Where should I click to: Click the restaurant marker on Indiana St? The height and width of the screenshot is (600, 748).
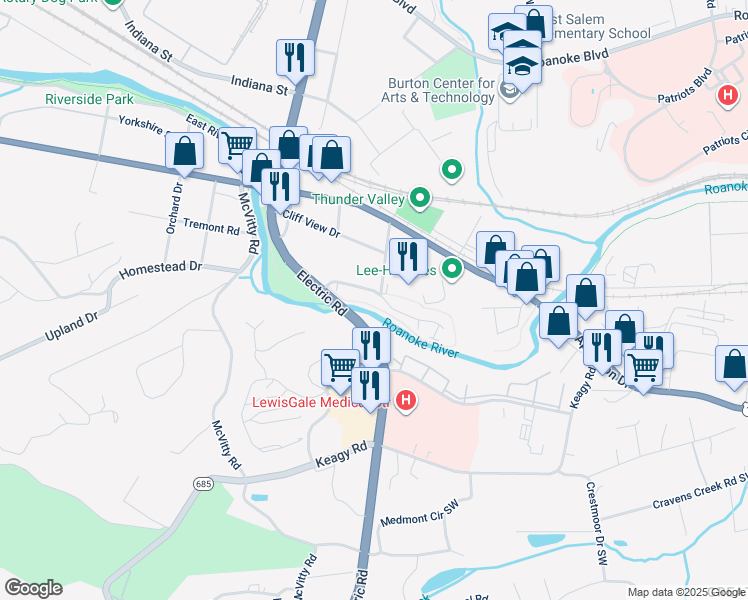[295, 59]
